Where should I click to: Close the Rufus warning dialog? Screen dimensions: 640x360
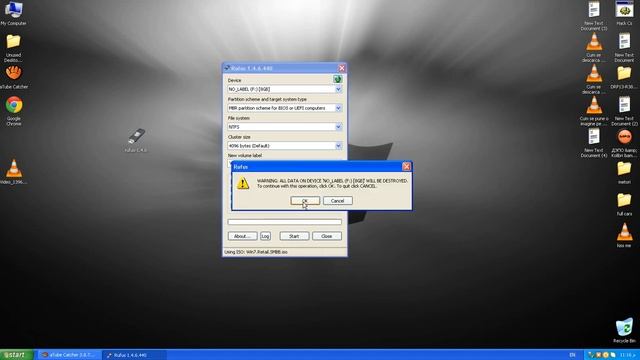point(406,167)
